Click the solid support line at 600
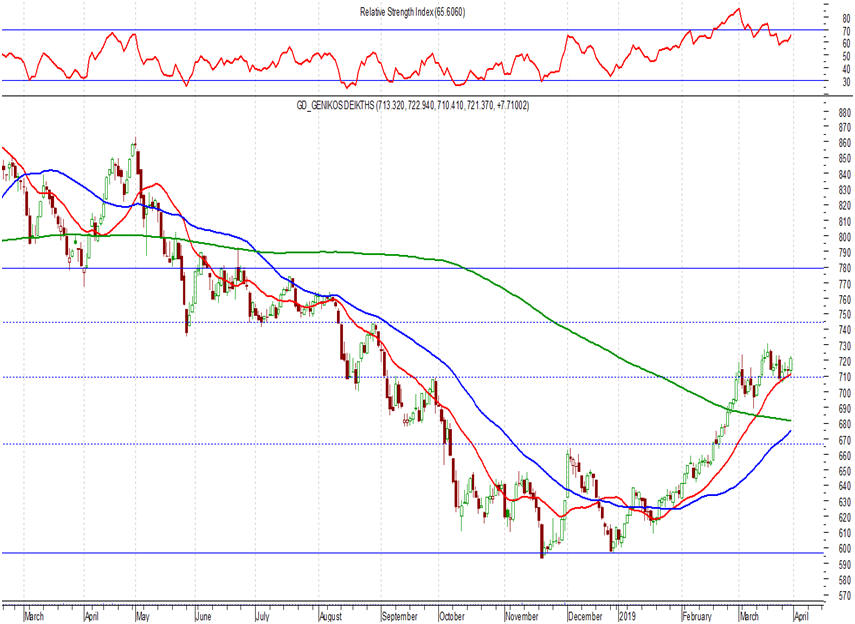The width and height of the screenshot is (855, 624). click(x=300, y=552)
